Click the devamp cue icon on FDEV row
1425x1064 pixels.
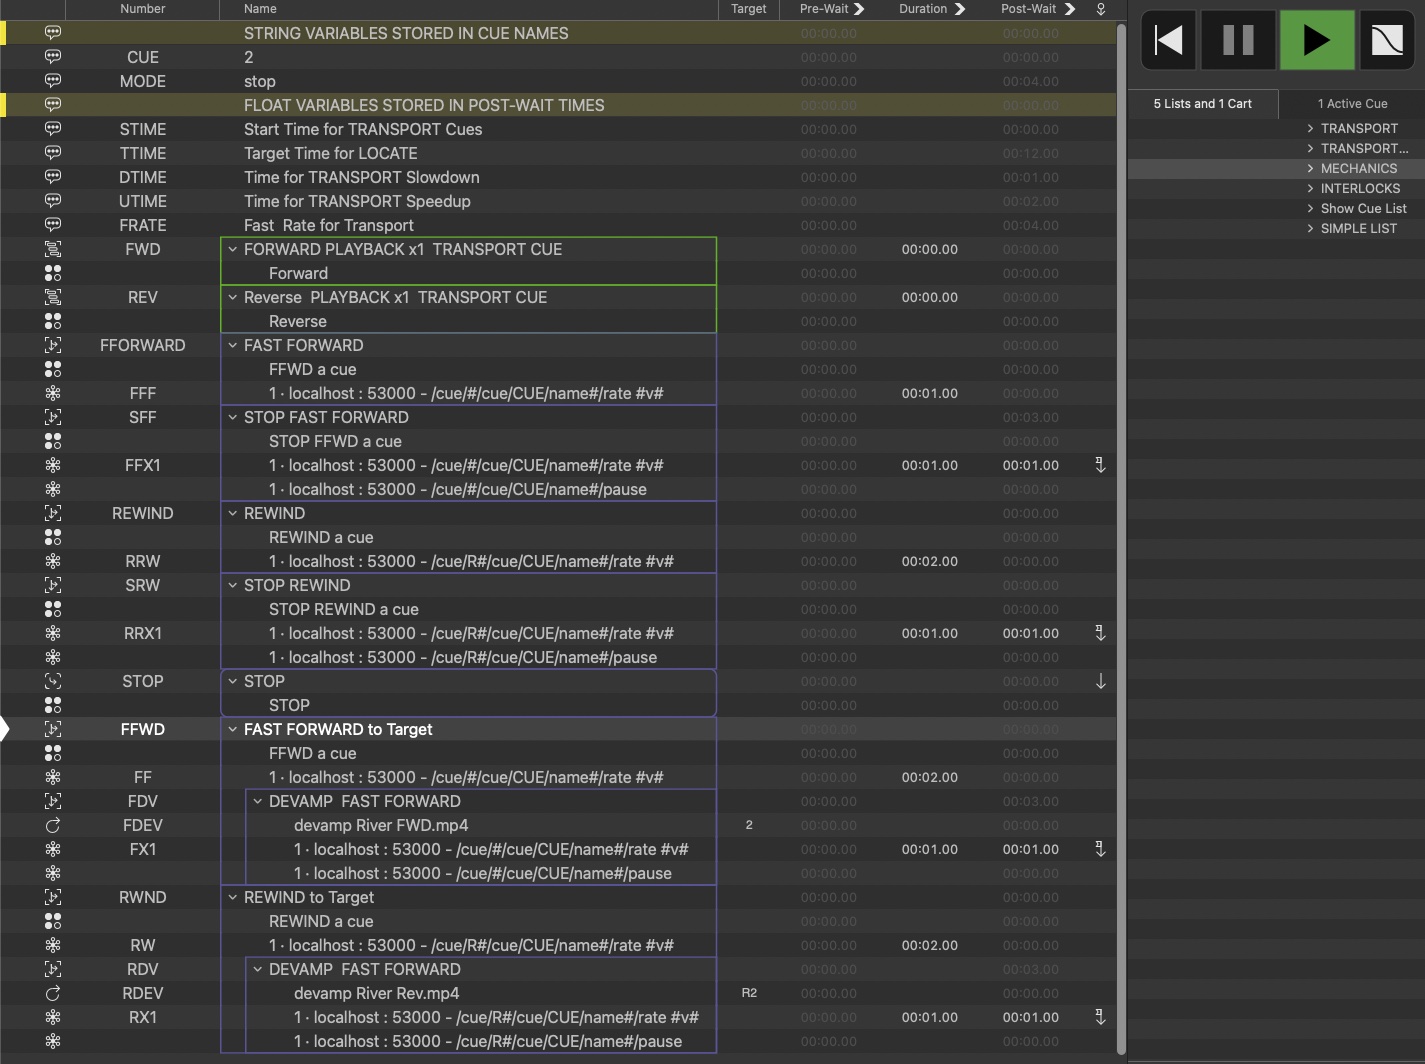click(53, 825)
